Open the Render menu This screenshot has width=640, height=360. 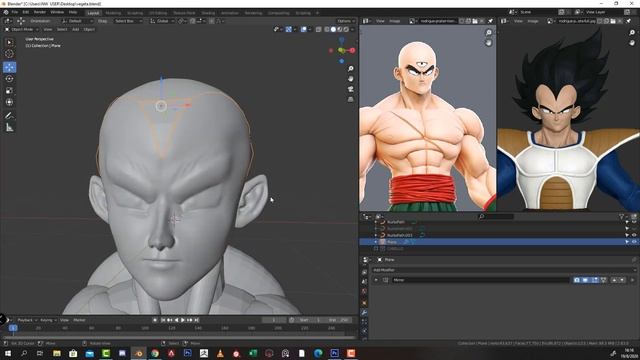coord(40,12)
